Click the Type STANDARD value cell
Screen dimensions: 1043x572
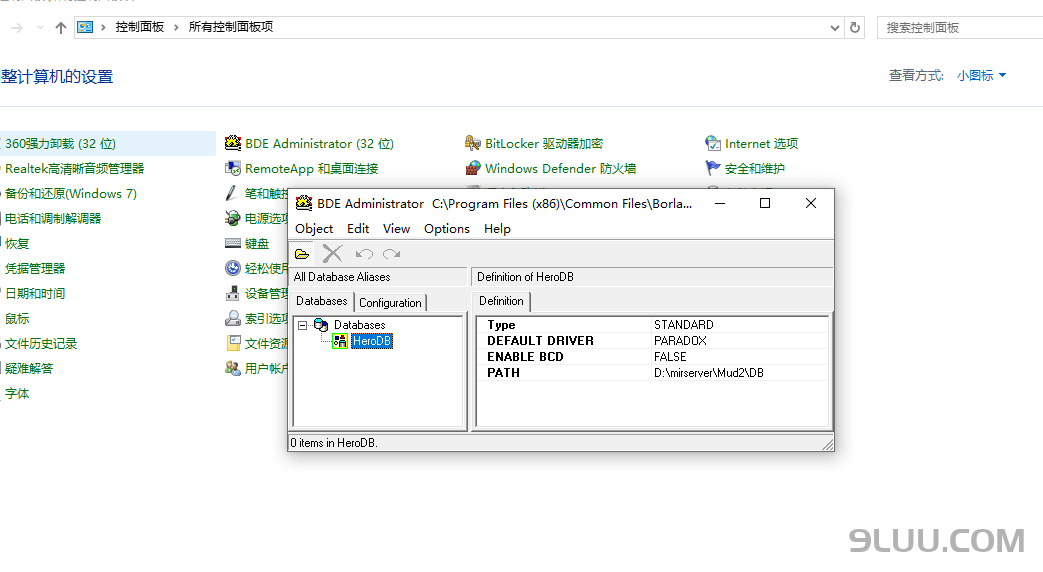click(x=739, y=325)
